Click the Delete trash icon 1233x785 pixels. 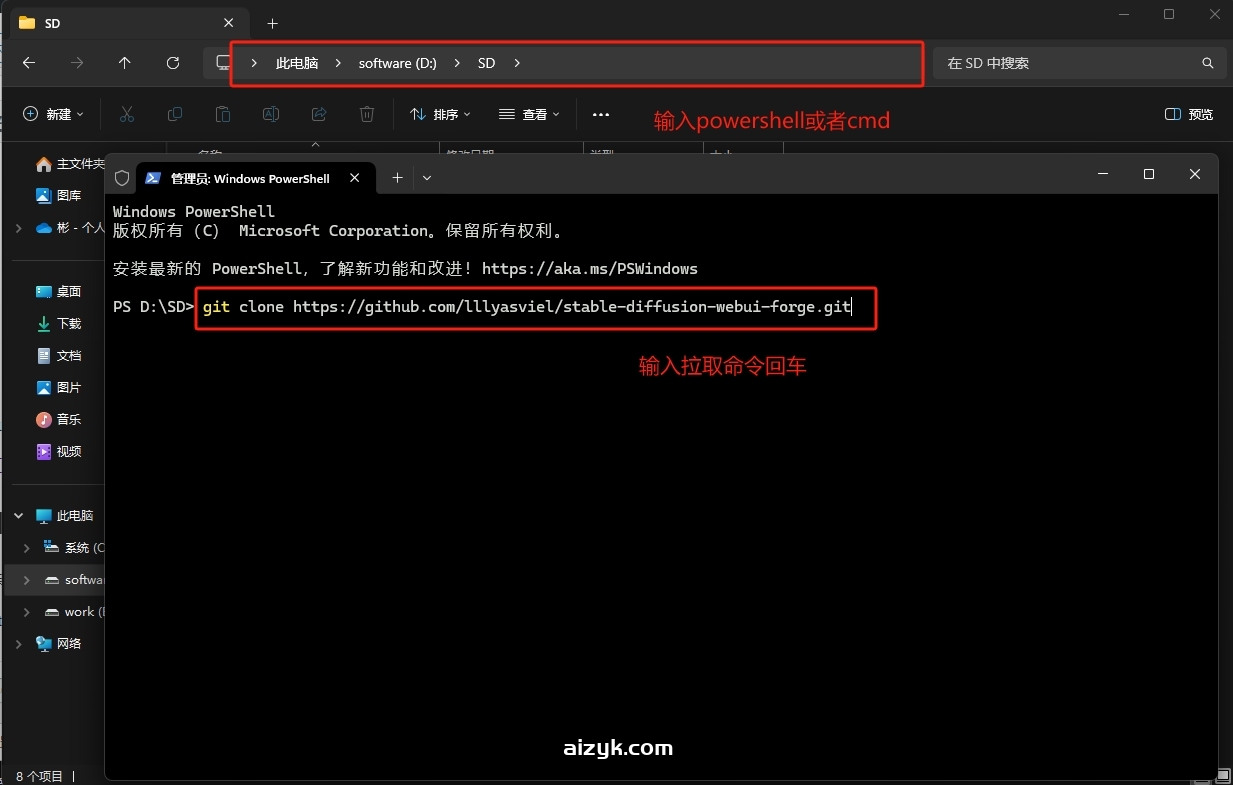coord(366,114)
